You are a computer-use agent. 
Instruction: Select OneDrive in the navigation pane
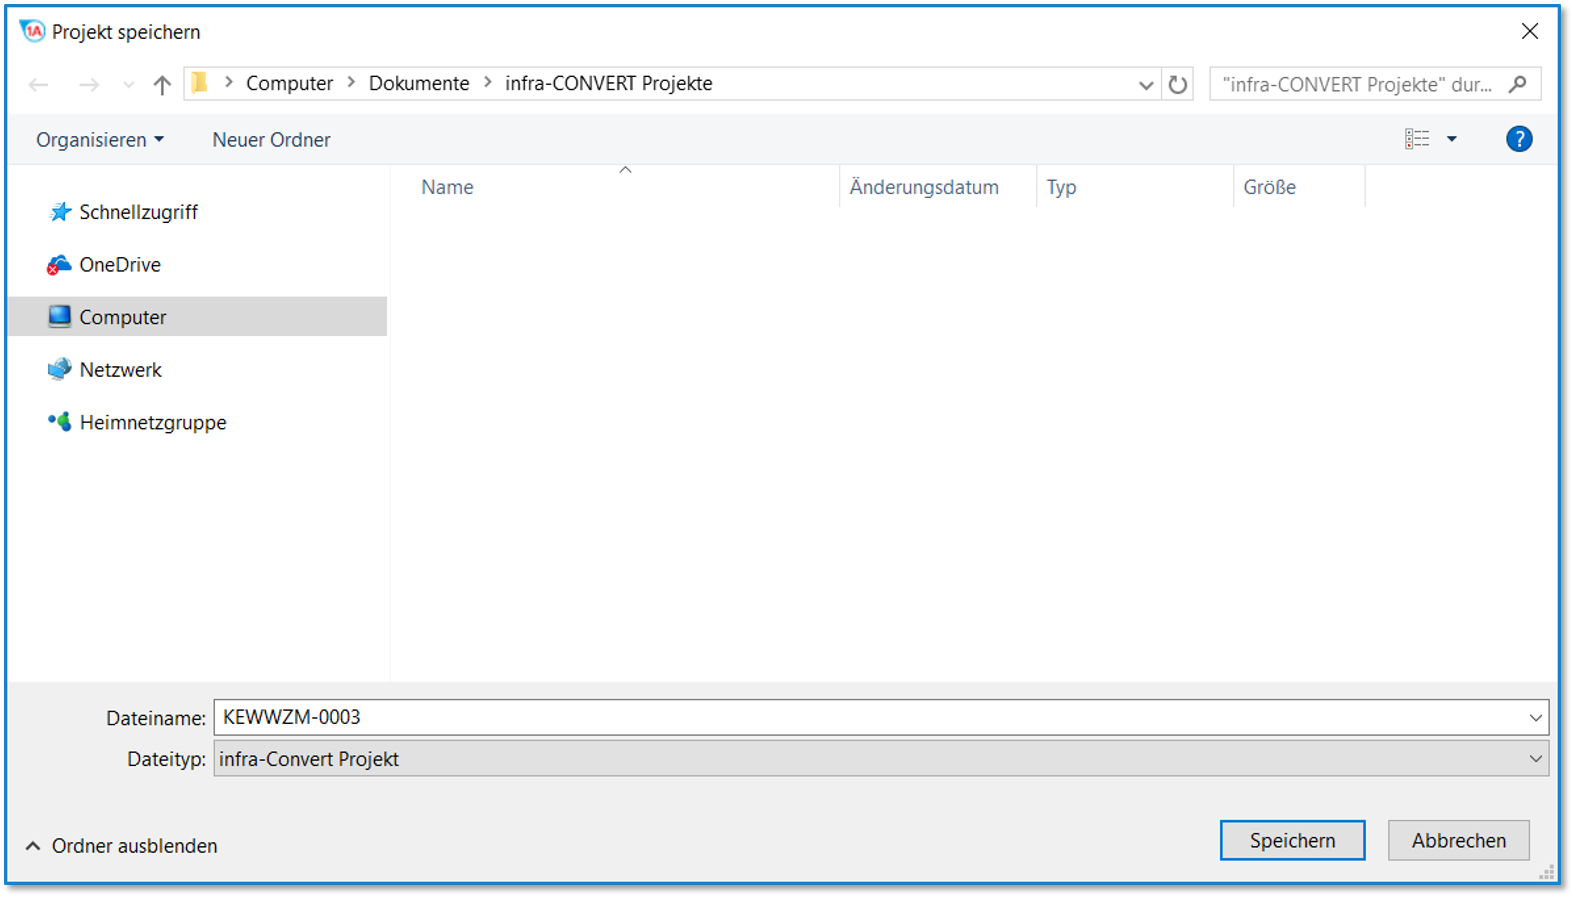(x=119, y=265)
